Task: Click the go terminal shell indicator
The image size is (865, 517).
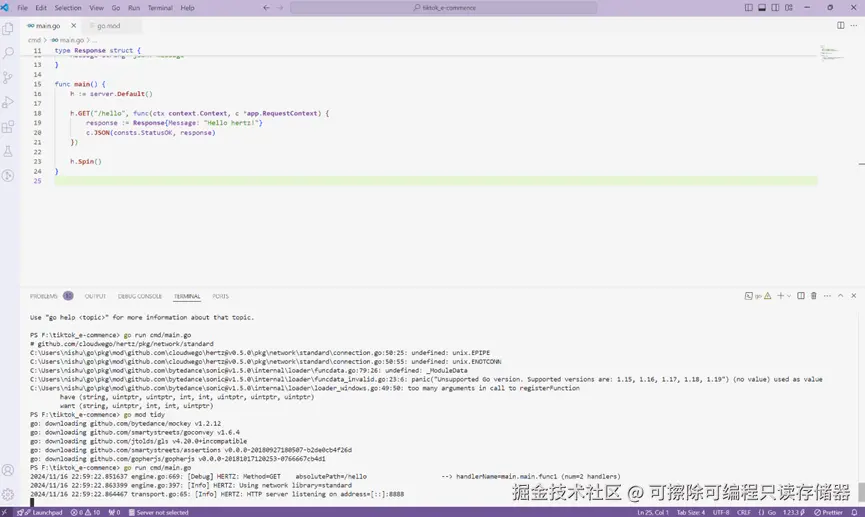Action: 757,296
